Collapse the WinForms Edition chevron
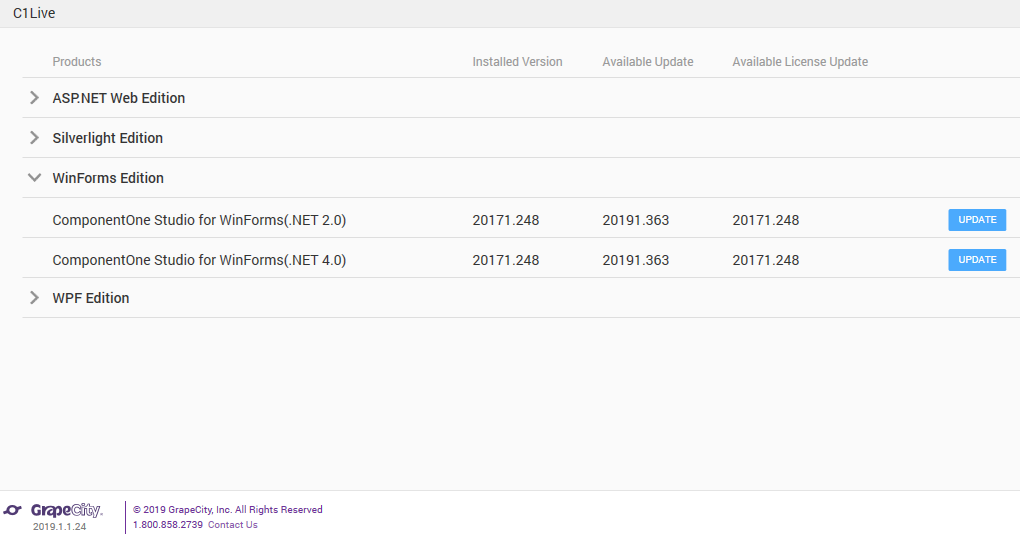Viewport: 1020px width, 534px height. point(34,178)
